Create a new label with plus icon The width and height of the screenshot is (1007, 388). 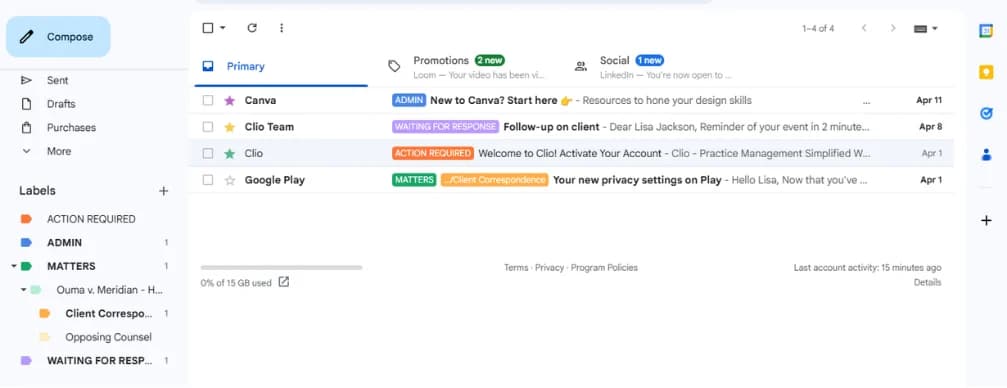coord(164,191)
